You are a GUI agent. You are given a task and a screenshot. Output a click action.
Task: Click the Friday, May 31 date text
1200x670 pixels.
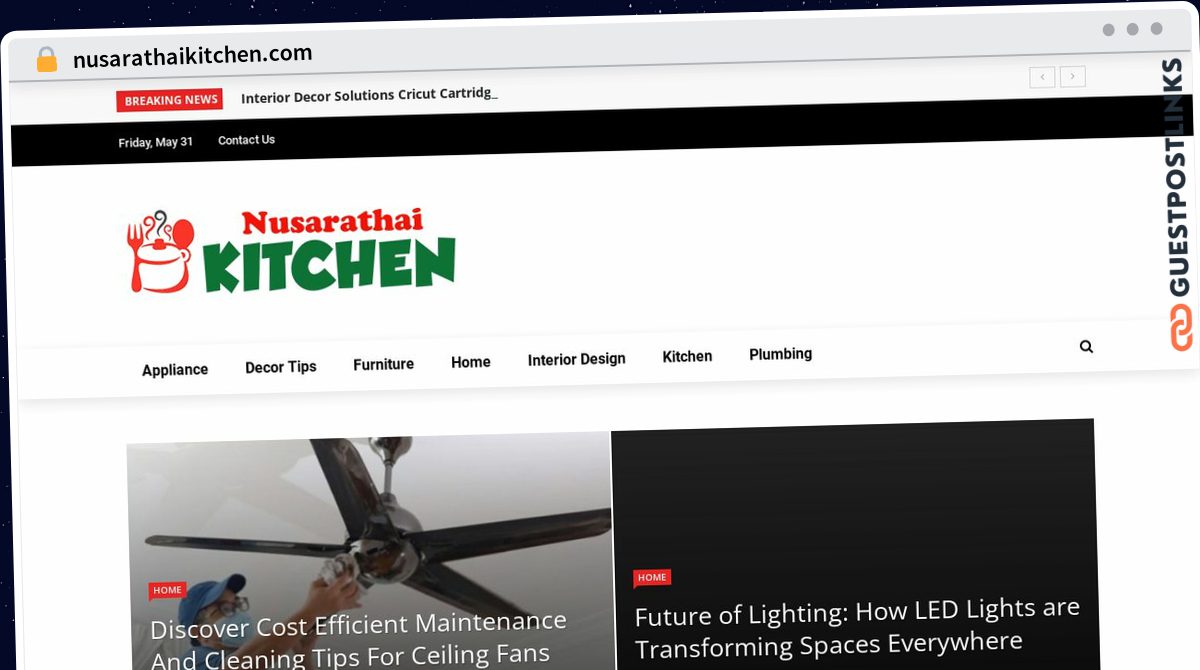pyautogui.click(x=155, y=142)
